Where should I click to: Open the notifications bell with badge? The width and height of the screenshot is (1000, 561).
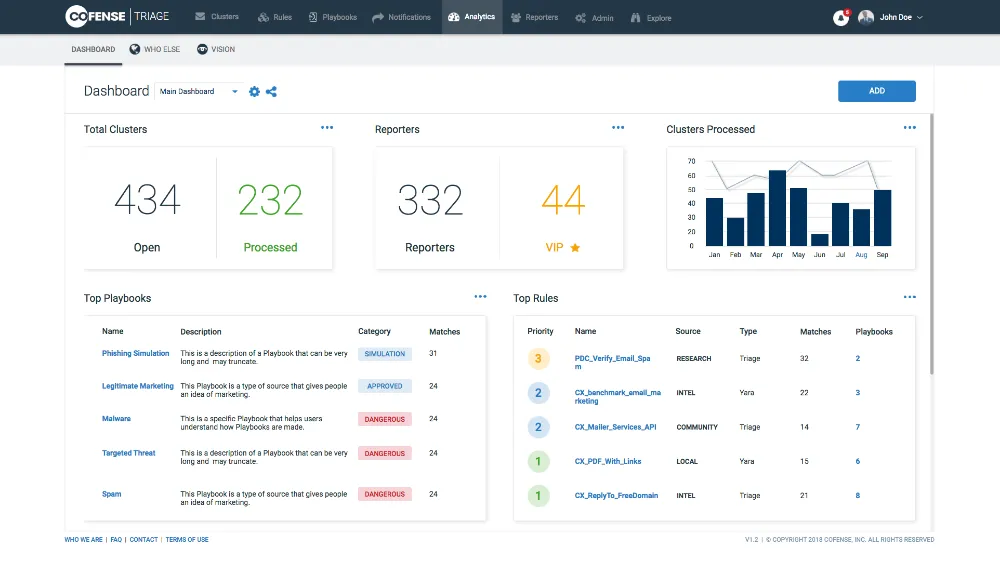tap(841, 17)
